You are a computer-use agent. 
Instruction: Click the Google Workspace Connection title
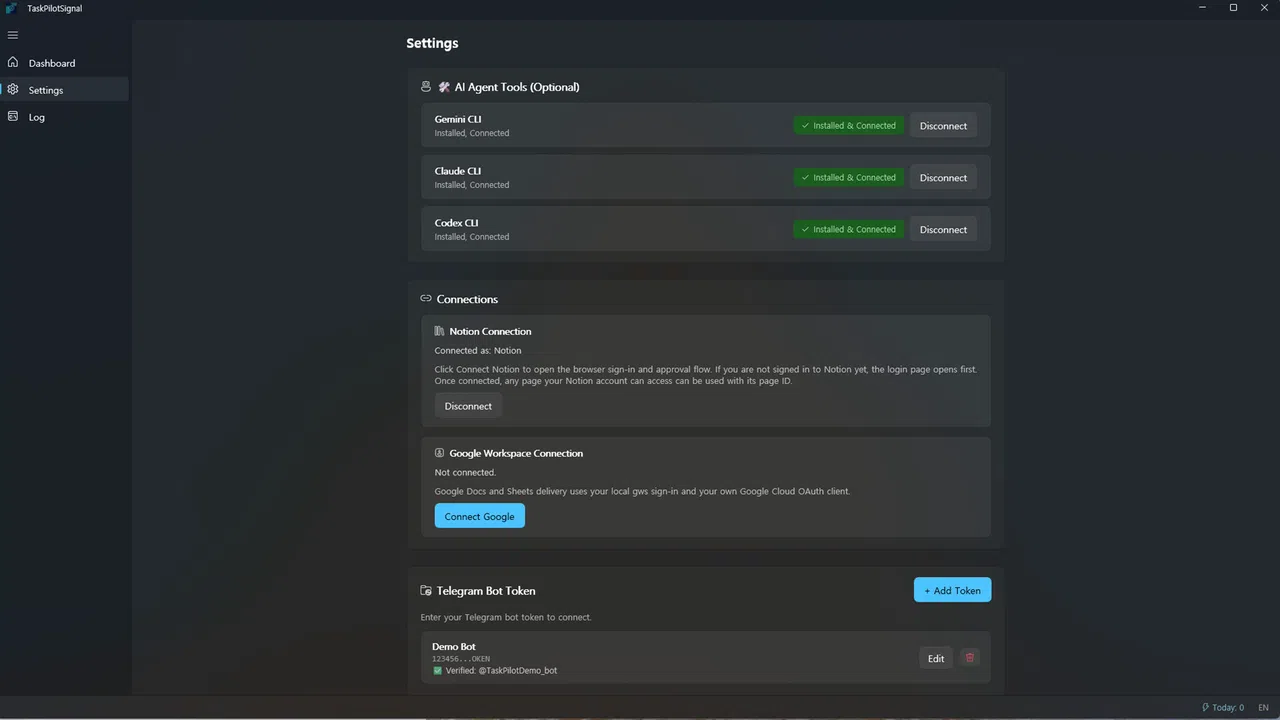pyautogui.click(x=516, y=453)
